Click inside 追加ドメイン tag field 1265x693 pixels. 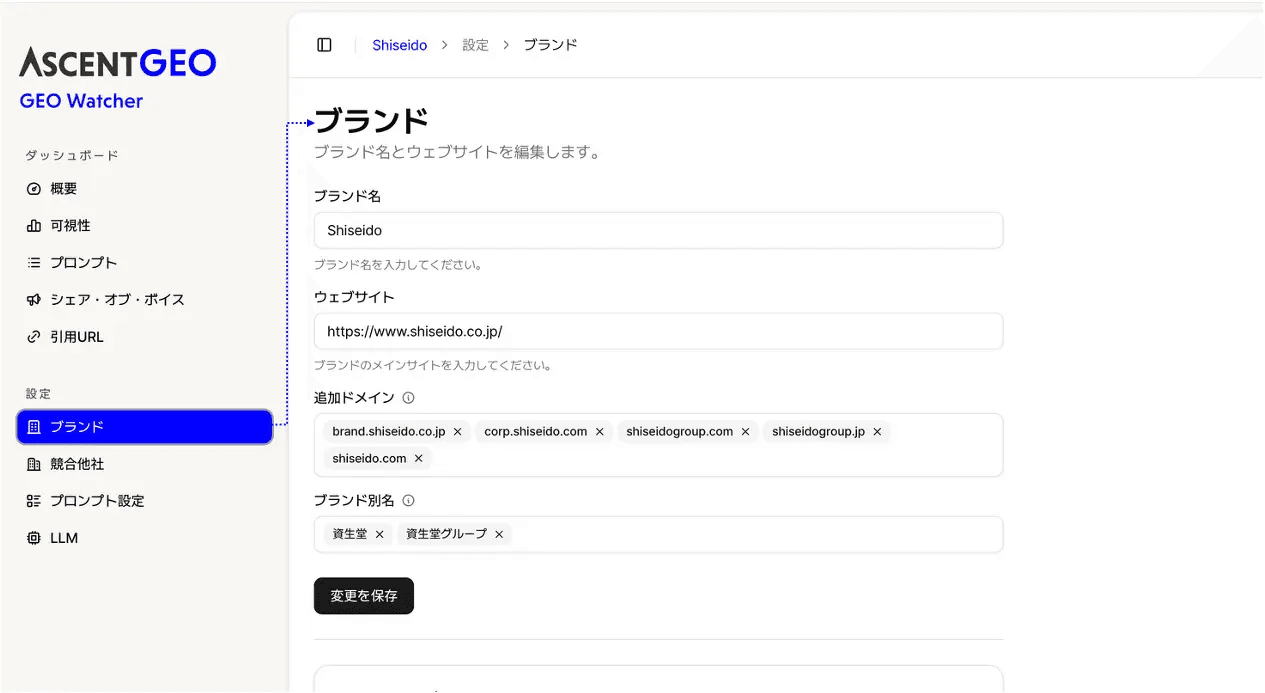pyautogui.click(x=658, y=445)
